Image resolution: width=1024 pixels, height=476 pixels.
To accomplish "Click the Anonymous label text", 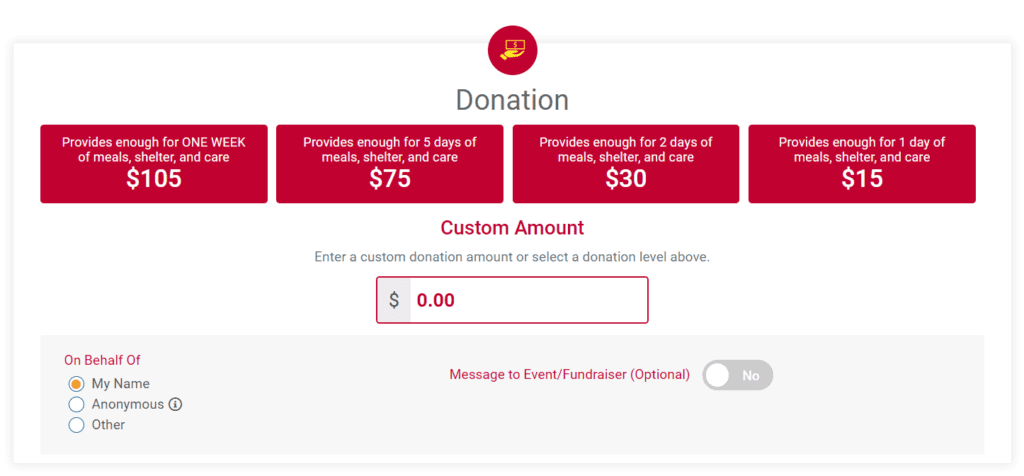I will point(128,405).
